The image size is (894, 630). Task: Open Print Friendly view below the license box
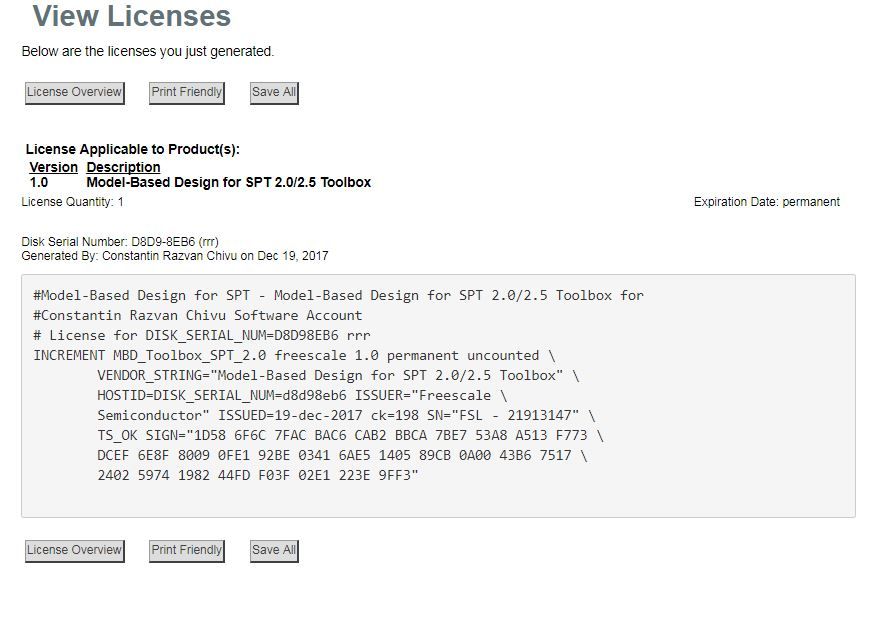(x=187, y=550)
